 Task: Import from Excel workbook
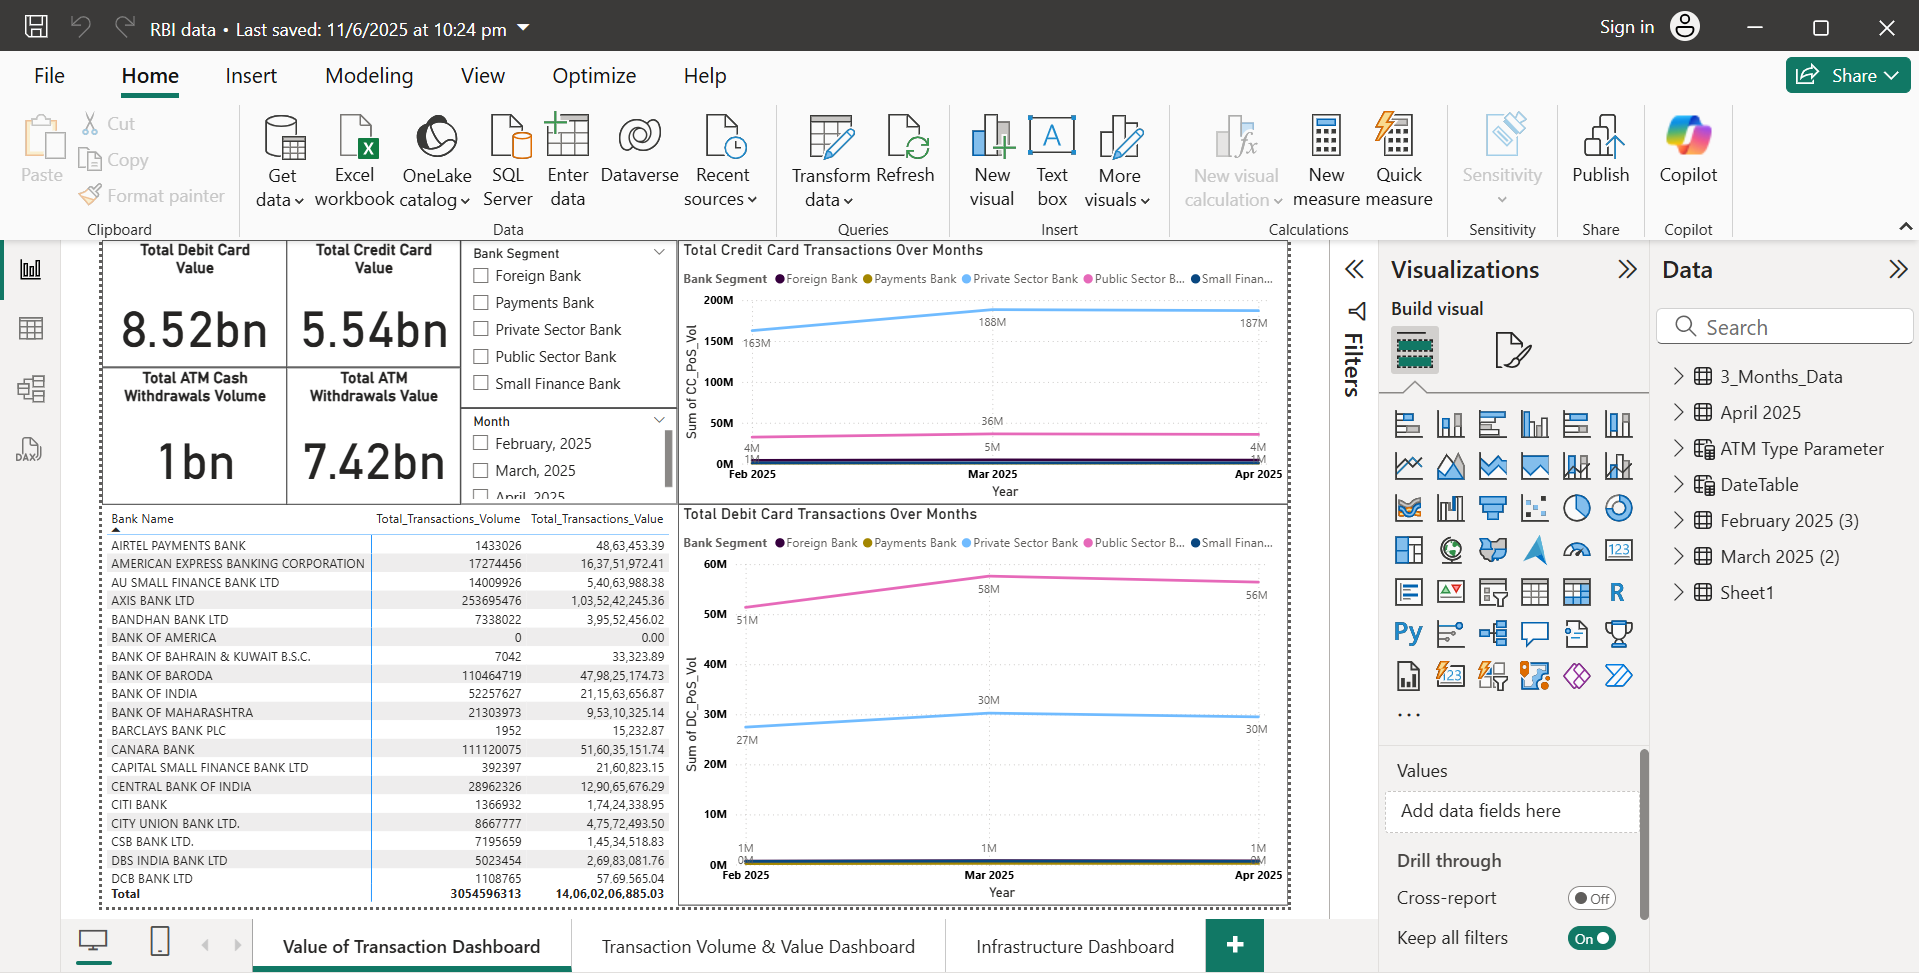[354, 161]
